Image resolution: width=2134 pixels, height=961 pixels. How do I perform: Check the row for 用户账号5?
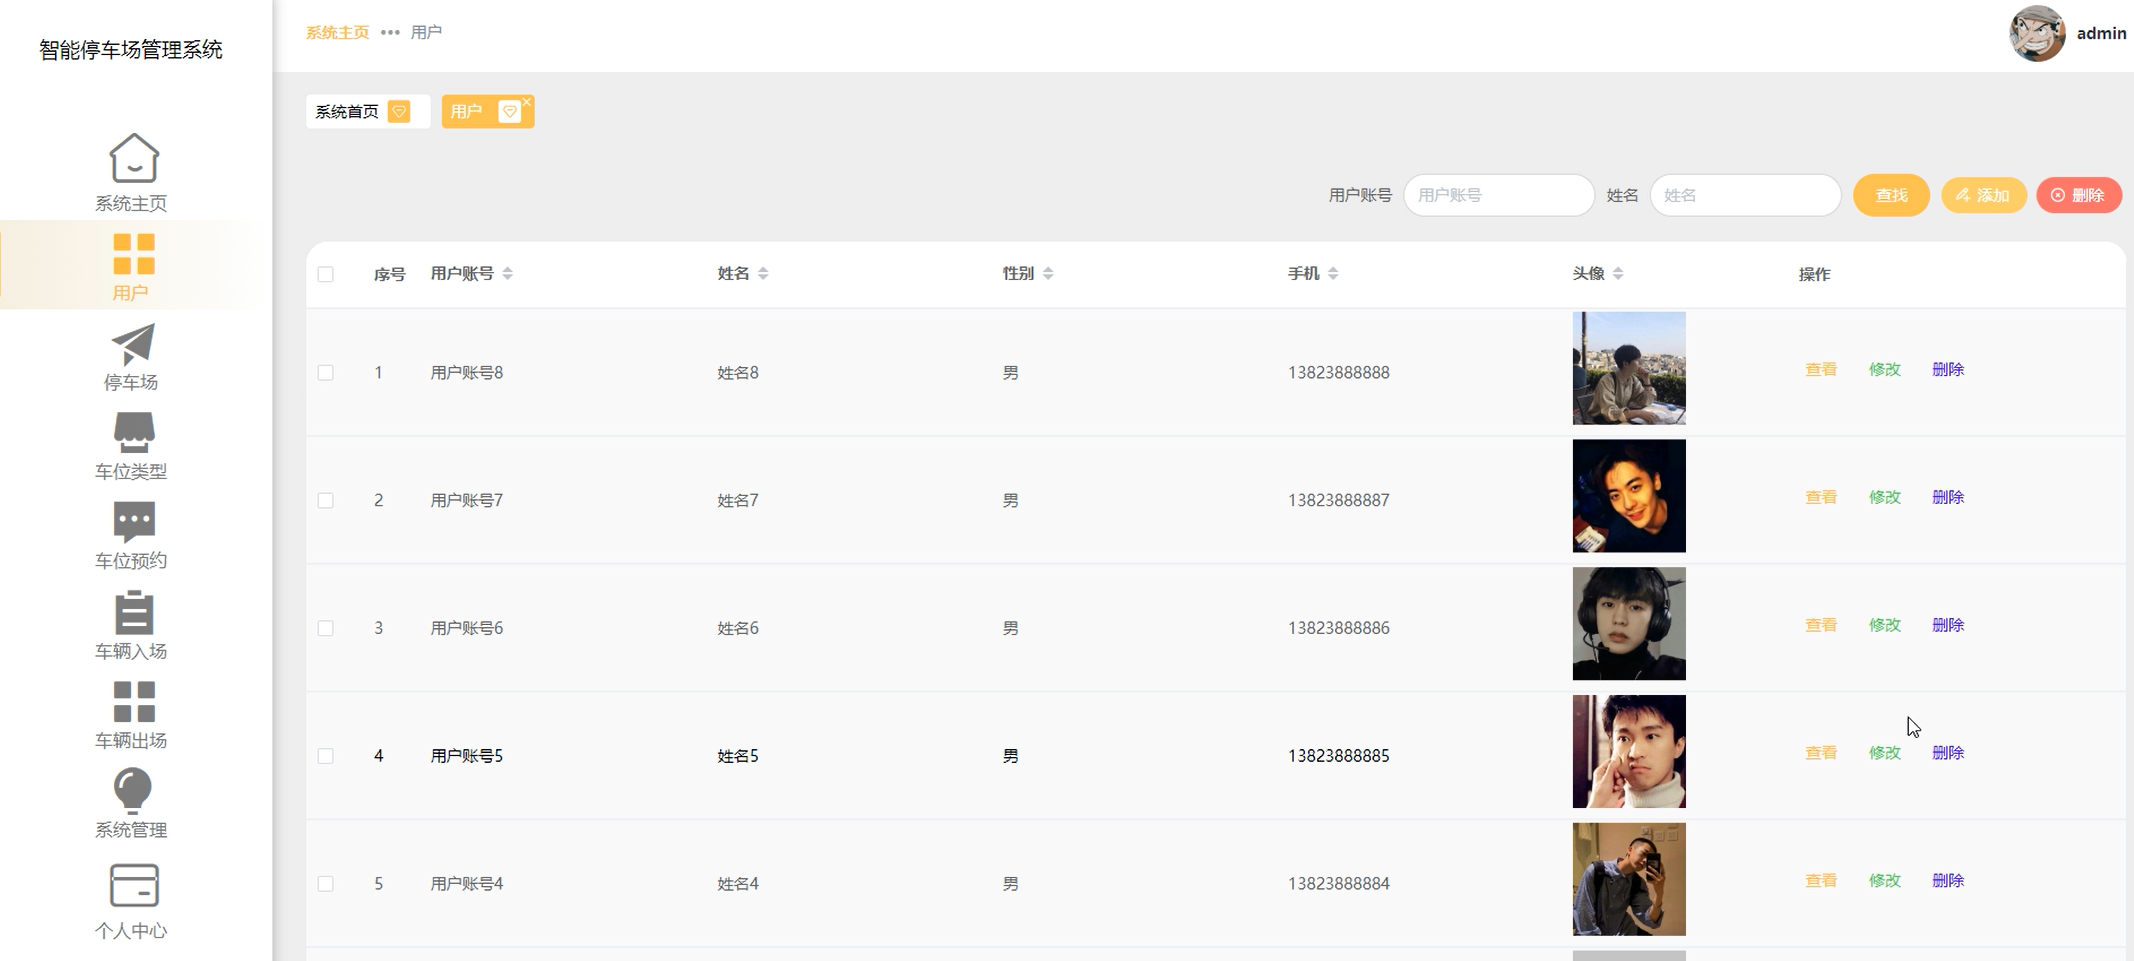click(x=326, y=756)
